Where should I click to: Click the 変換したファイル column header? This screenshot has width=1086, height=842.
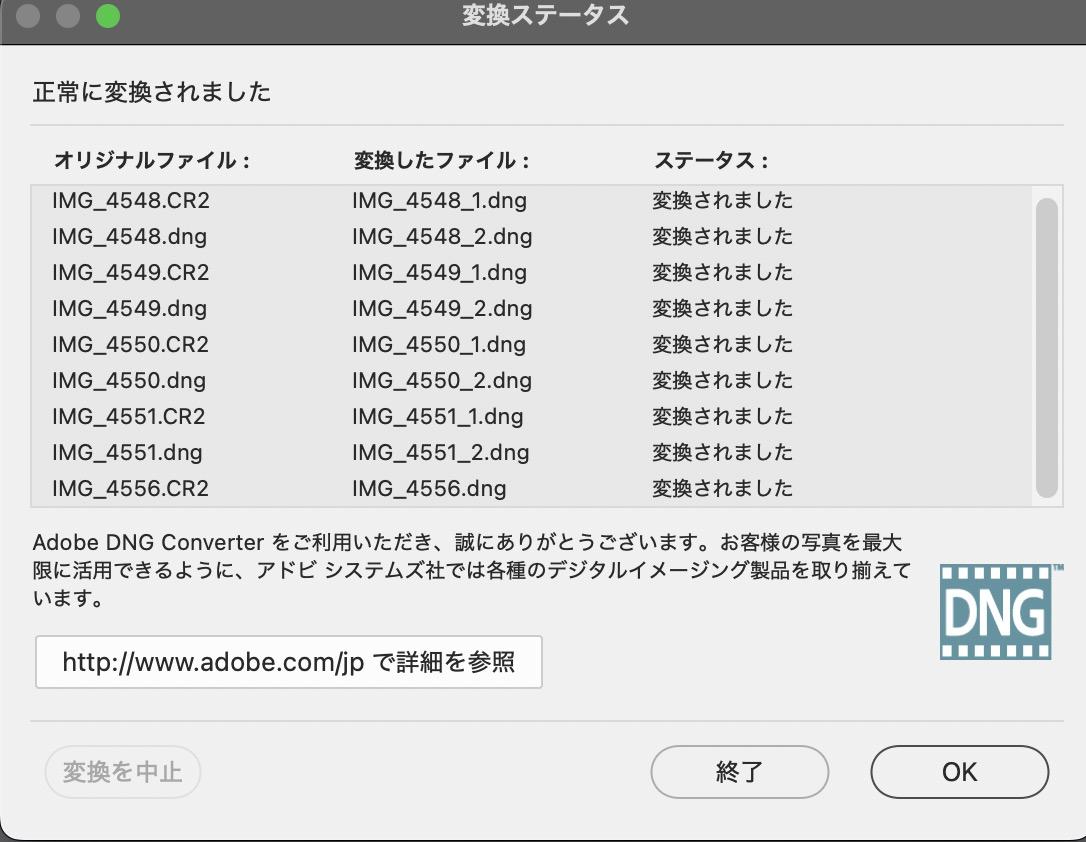[x=442, y=161]
